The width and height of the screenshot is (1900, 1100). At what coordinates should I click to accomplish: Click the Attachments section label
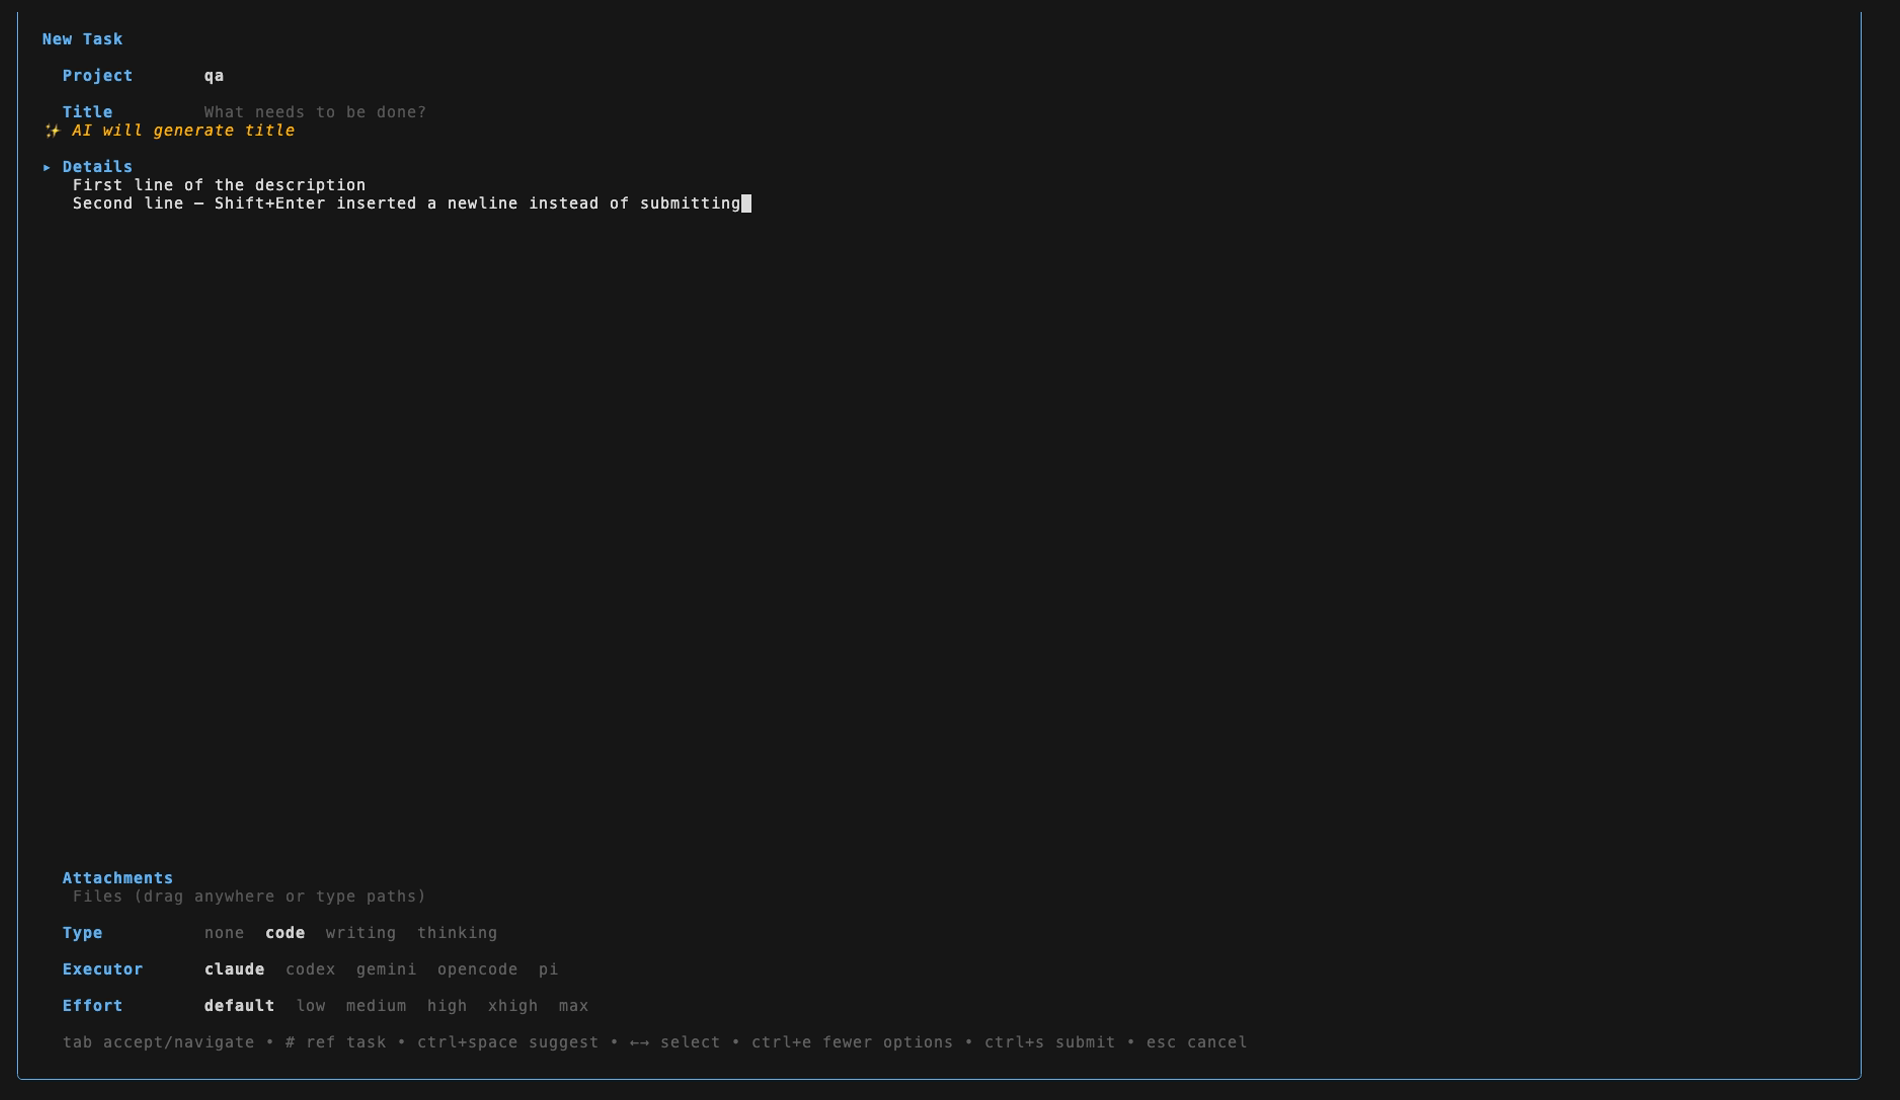(117, 878)
